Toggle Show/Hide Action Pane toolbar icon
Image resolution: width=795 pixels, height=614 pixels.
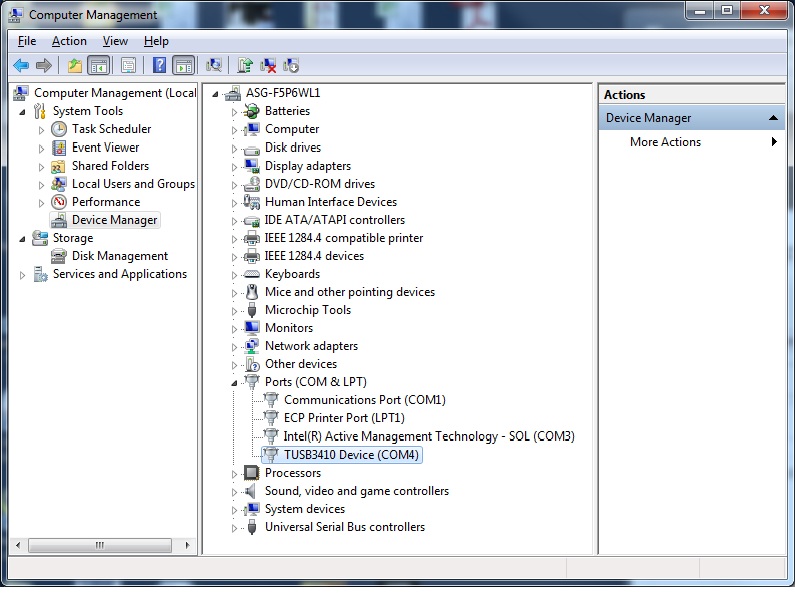184,65
